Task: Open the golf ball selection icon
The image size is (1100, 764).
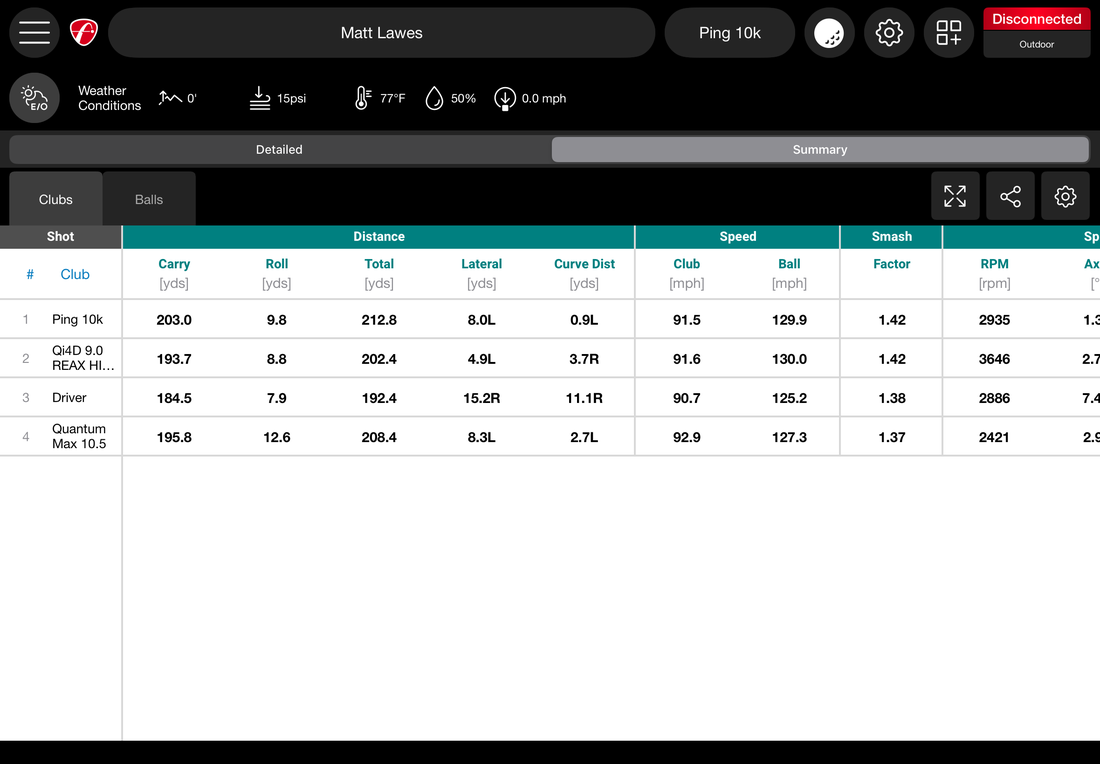Action: coord(829,33)
